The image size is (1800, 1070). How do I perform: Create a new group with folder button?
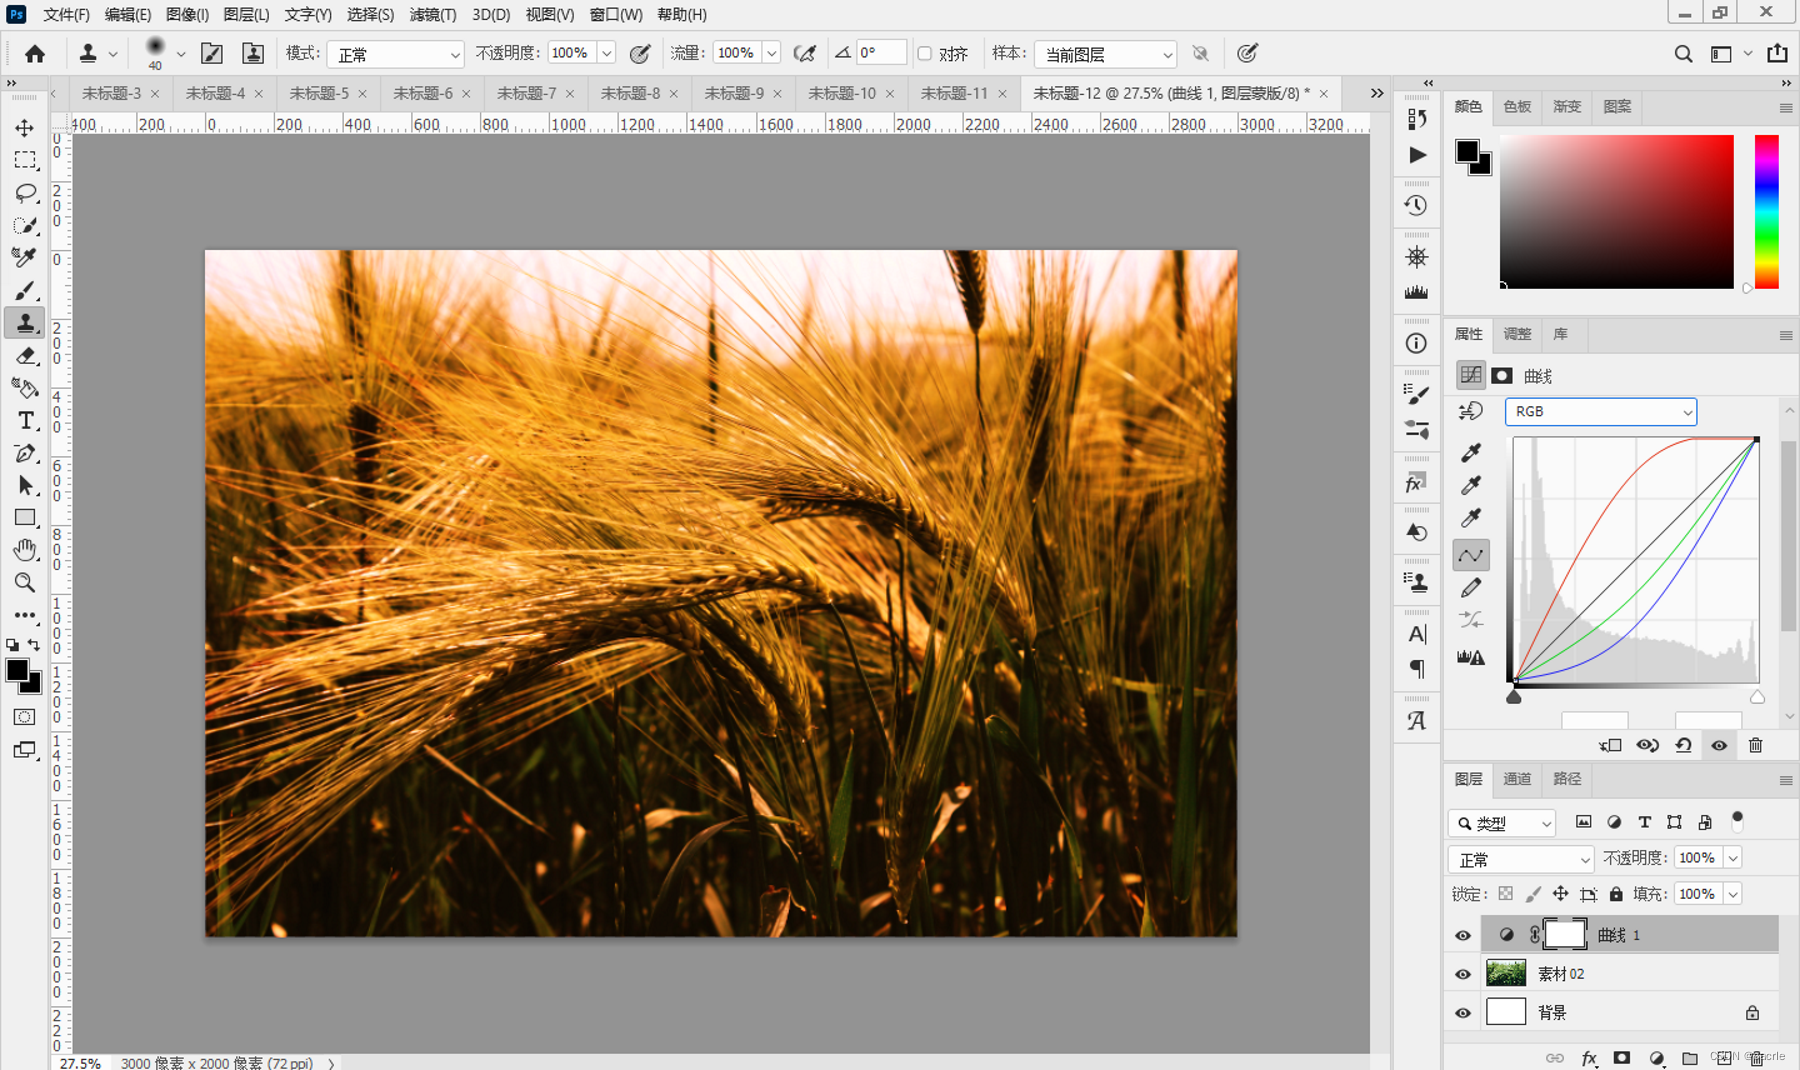(1690, 1058)
